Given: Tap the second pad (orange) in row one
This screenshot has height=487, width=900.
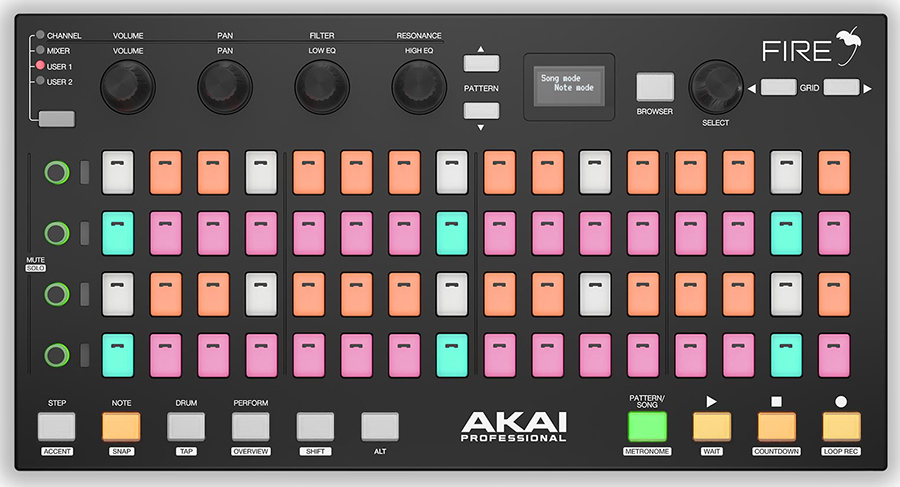Looking at the screenshot, I should 165,172.
